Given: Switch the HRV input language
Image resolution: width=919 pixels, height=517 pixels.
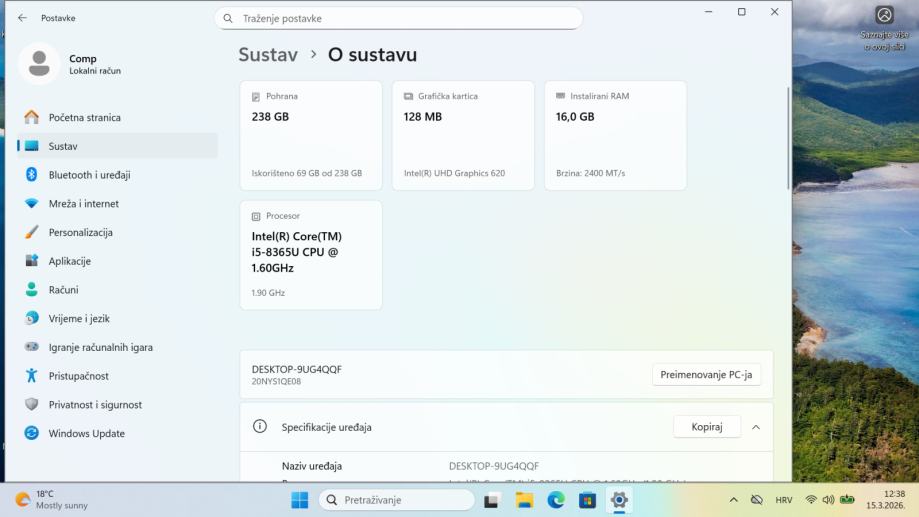Looking at the screenshot, I should pos(784,500).
